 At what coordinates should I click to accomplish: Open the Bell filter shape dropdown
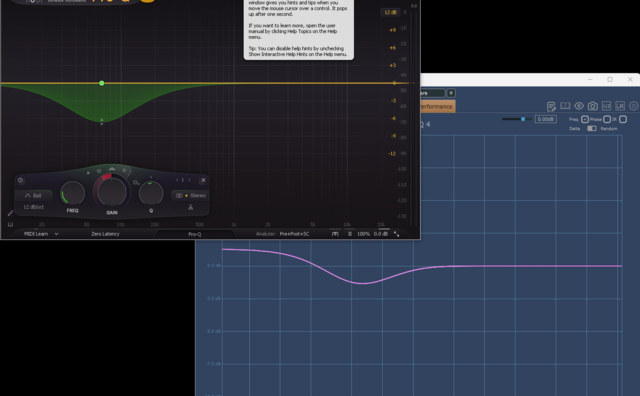click(x=33, y=196)
